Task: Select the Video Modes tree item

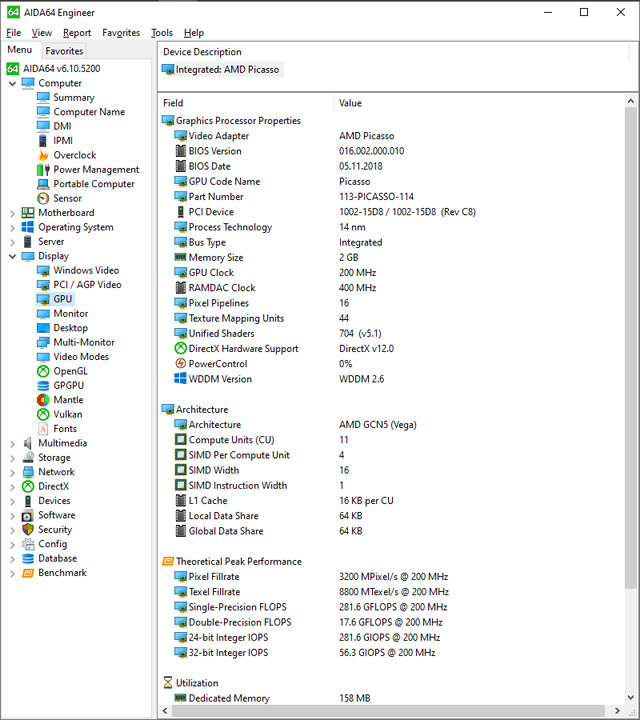Action: [x=81, y=357]
